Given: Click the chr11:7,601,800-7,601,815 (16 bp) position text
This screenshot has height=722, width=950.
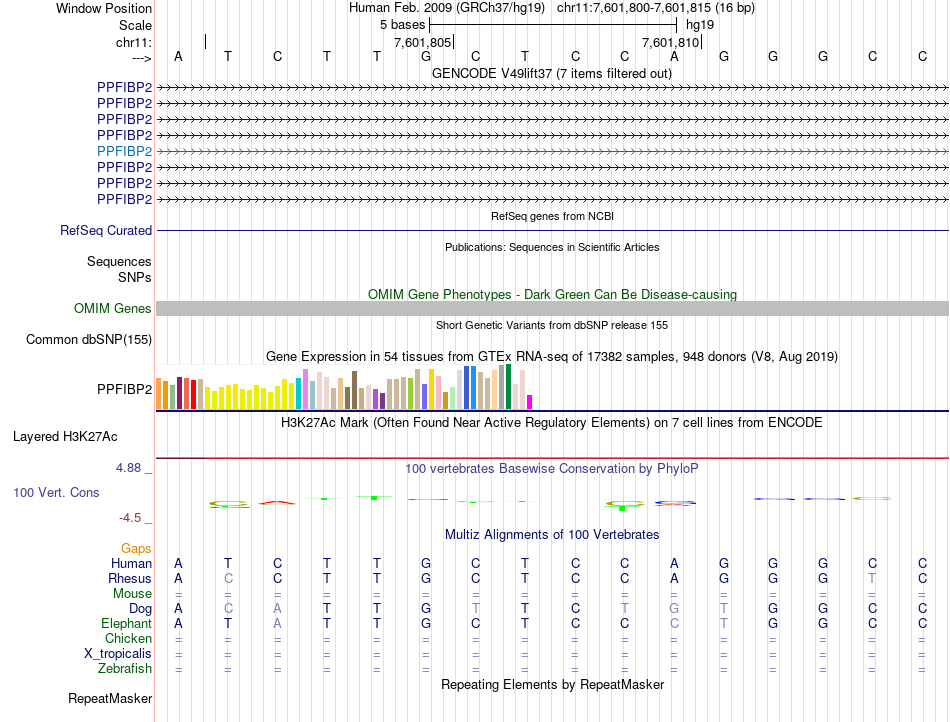Looking at the screenshot, I should tap(656, 8).
